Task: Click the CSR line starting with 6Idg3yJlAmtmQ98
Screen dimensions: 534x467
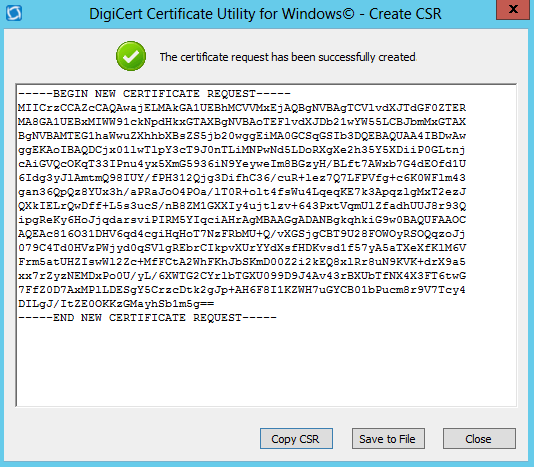Action: [242, 177]
